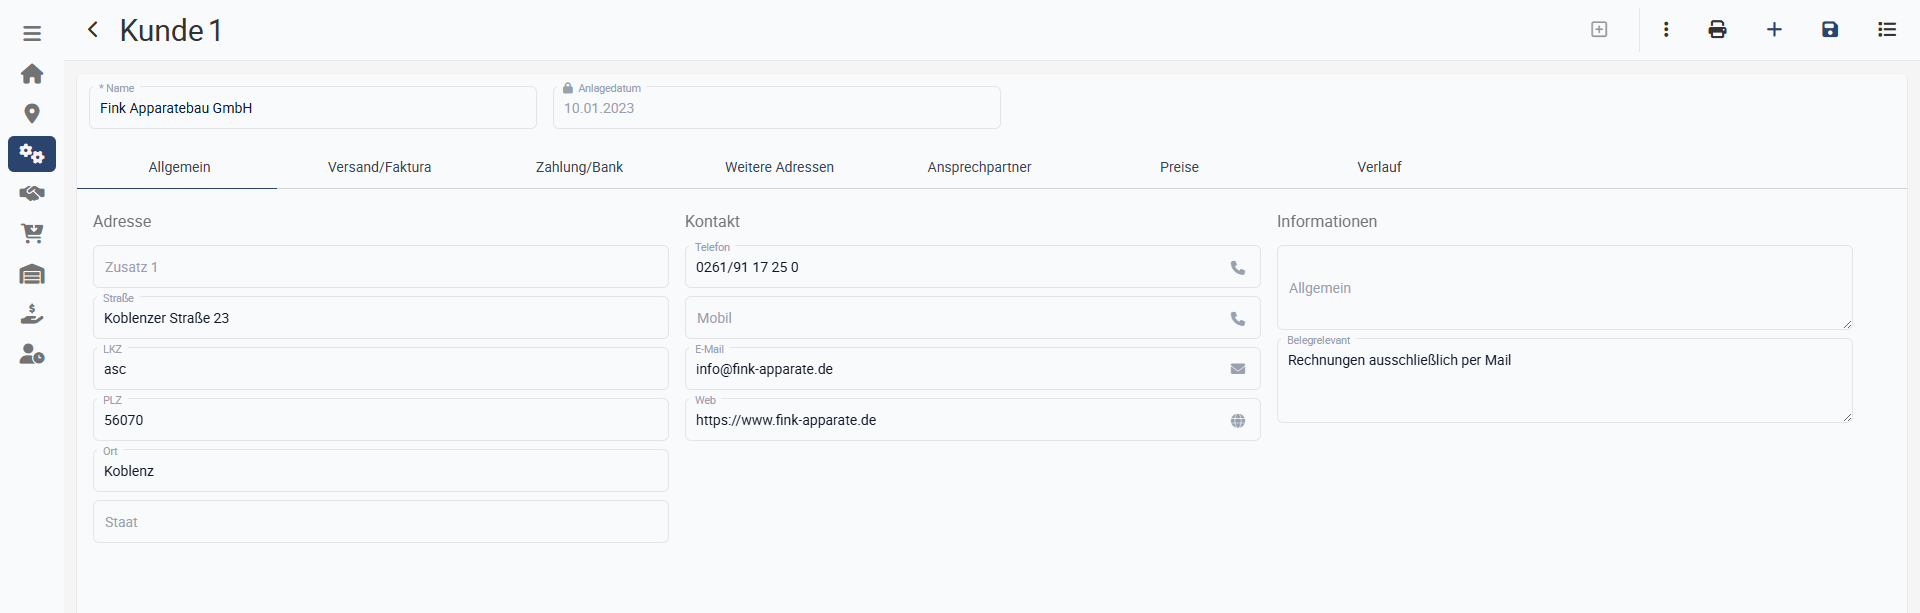Click into the Staat input field
Viewport: 1920px width, 613px height.
(x=380, y=522)
